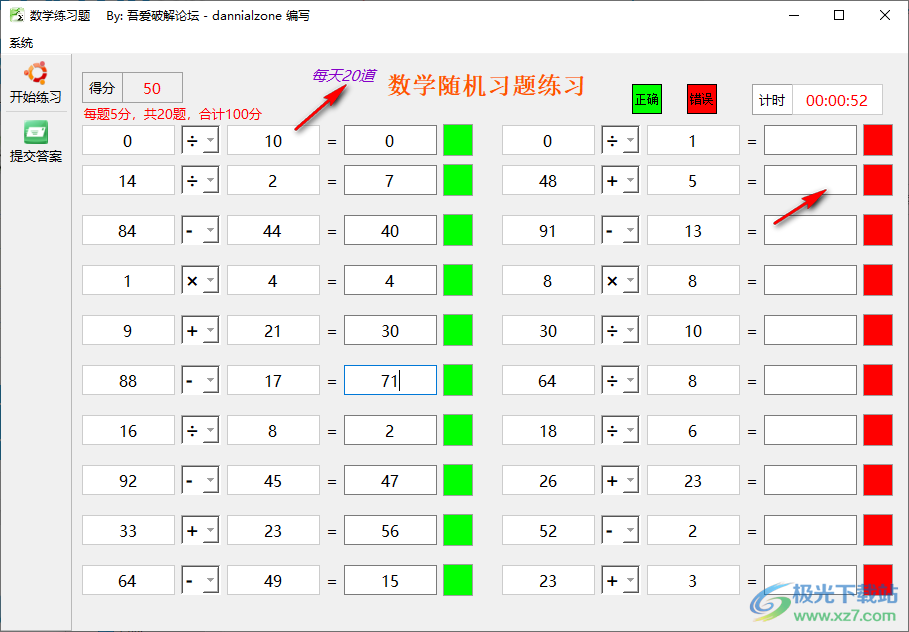This screenshot has height=632, width=909.
Task: Click the green indicator beside 0 ÷ 10
Action: 457,140
